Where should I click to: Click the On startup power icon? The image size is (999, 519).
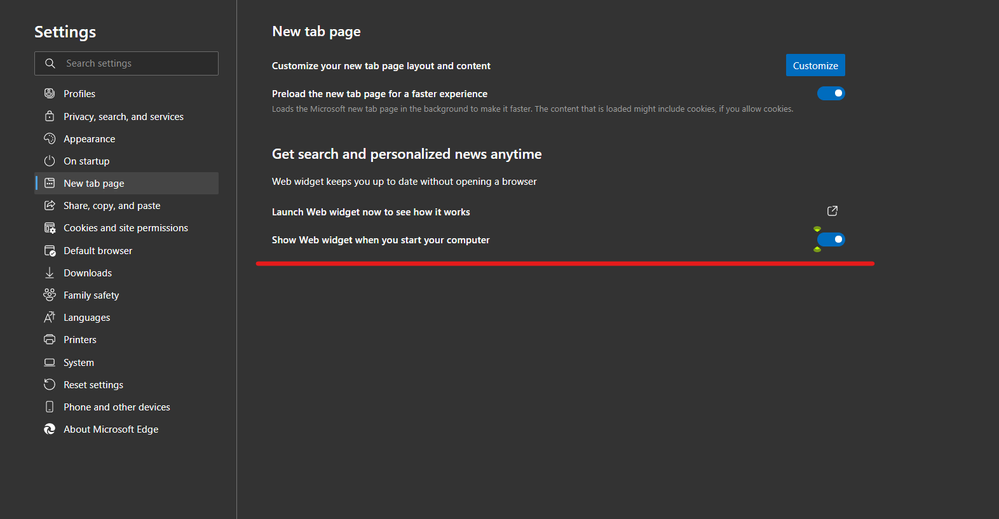(50, 160)
